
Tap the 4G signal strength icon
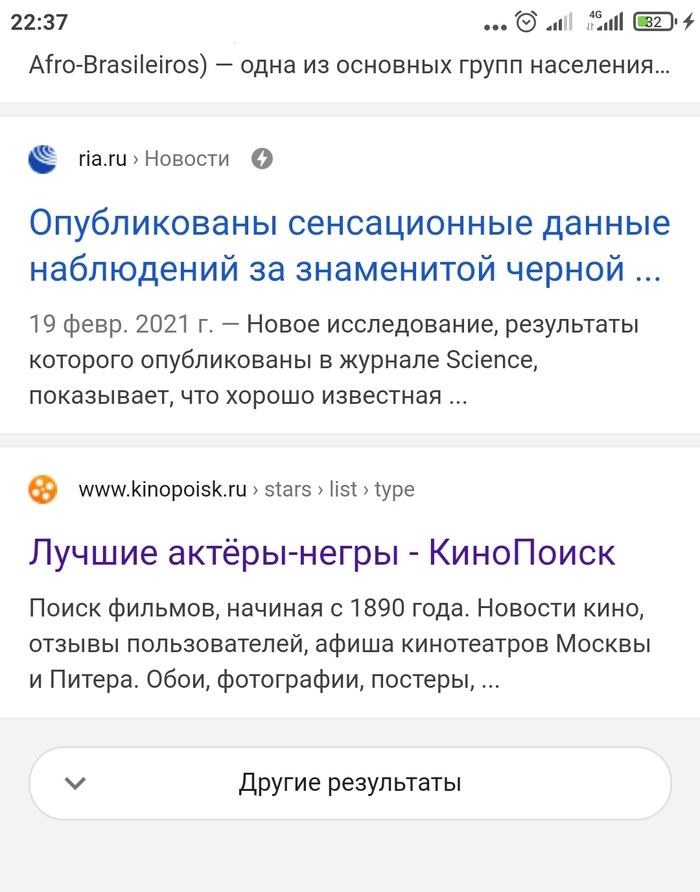coord(605,20)
